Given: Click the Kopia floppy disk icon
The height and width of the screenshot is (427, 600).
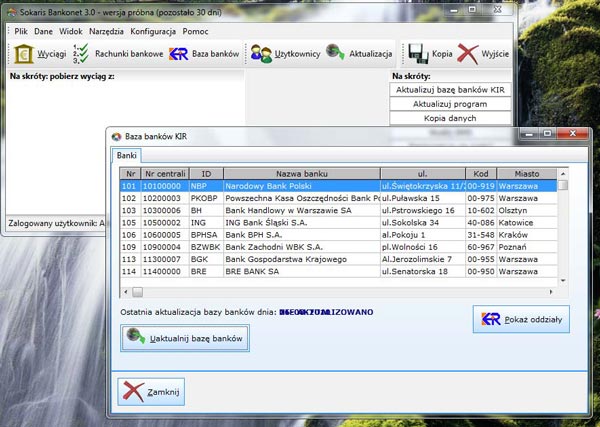Looking at the screenshot, I should click(x=418, y=54).
